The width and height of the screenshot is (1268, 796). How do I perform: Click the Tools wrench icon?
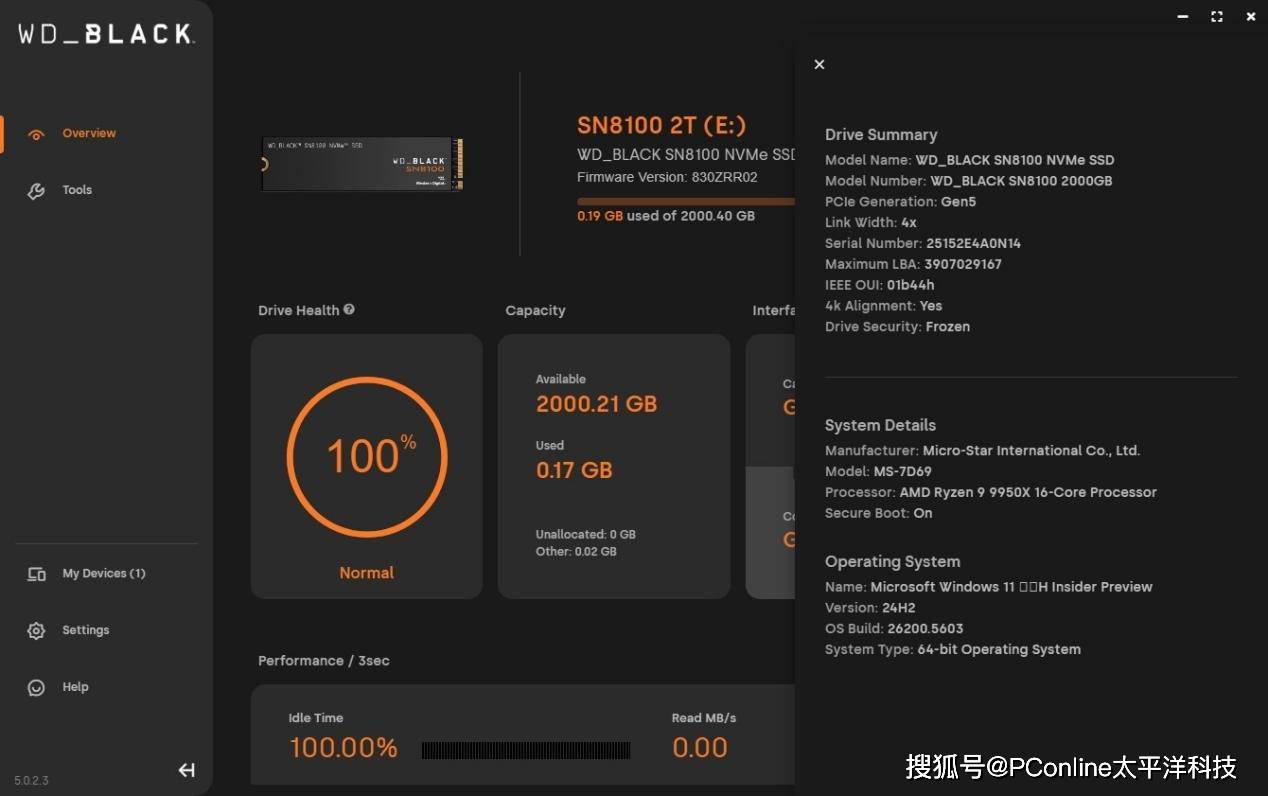tap(37, 191)
